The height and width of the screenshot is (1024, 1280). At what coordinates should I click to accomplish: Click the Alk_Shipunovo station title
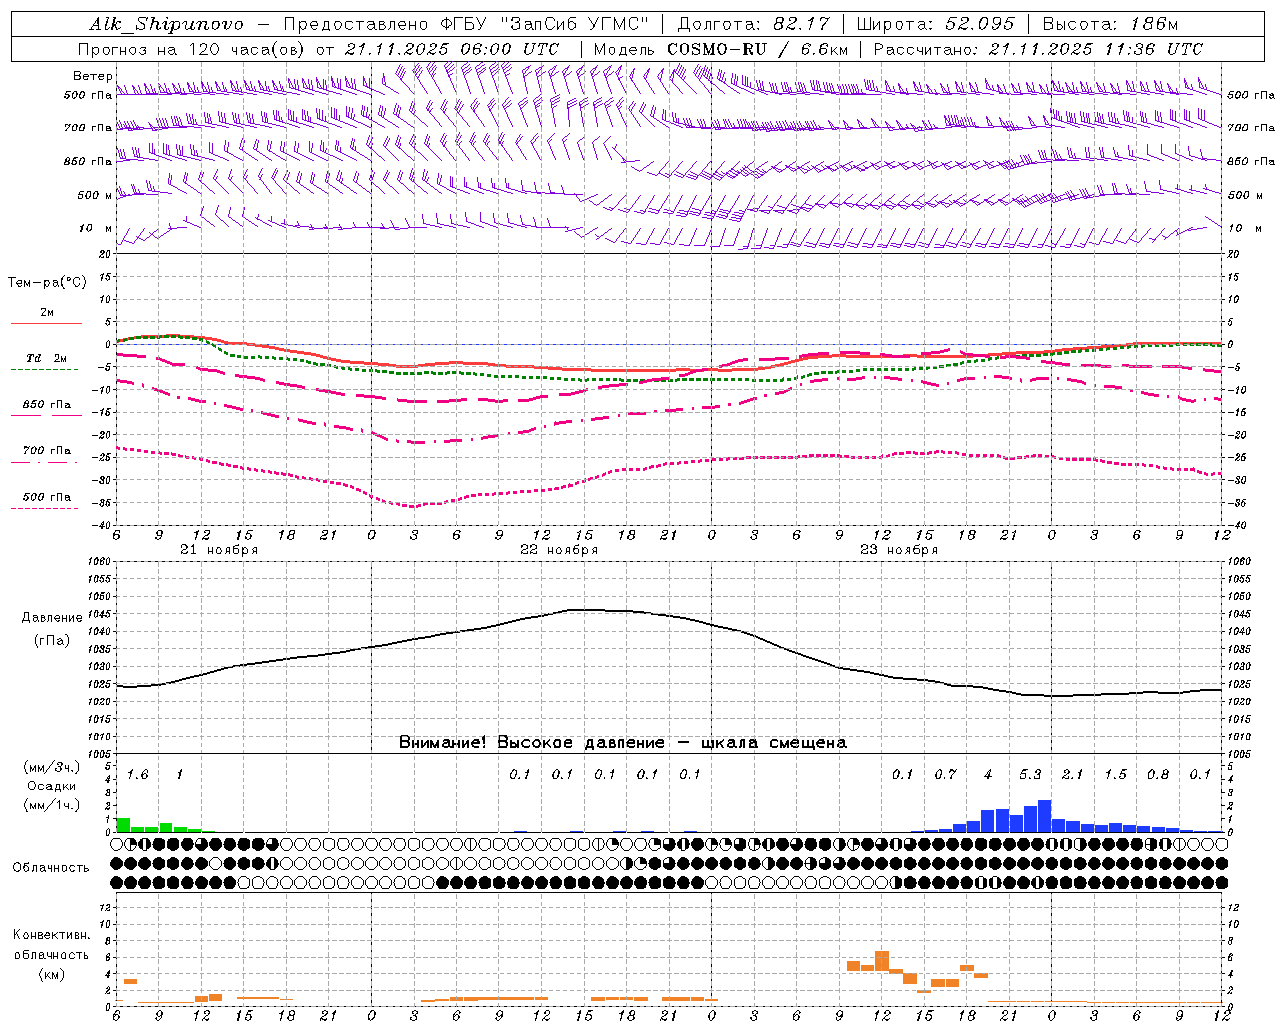tap(166, 24)
